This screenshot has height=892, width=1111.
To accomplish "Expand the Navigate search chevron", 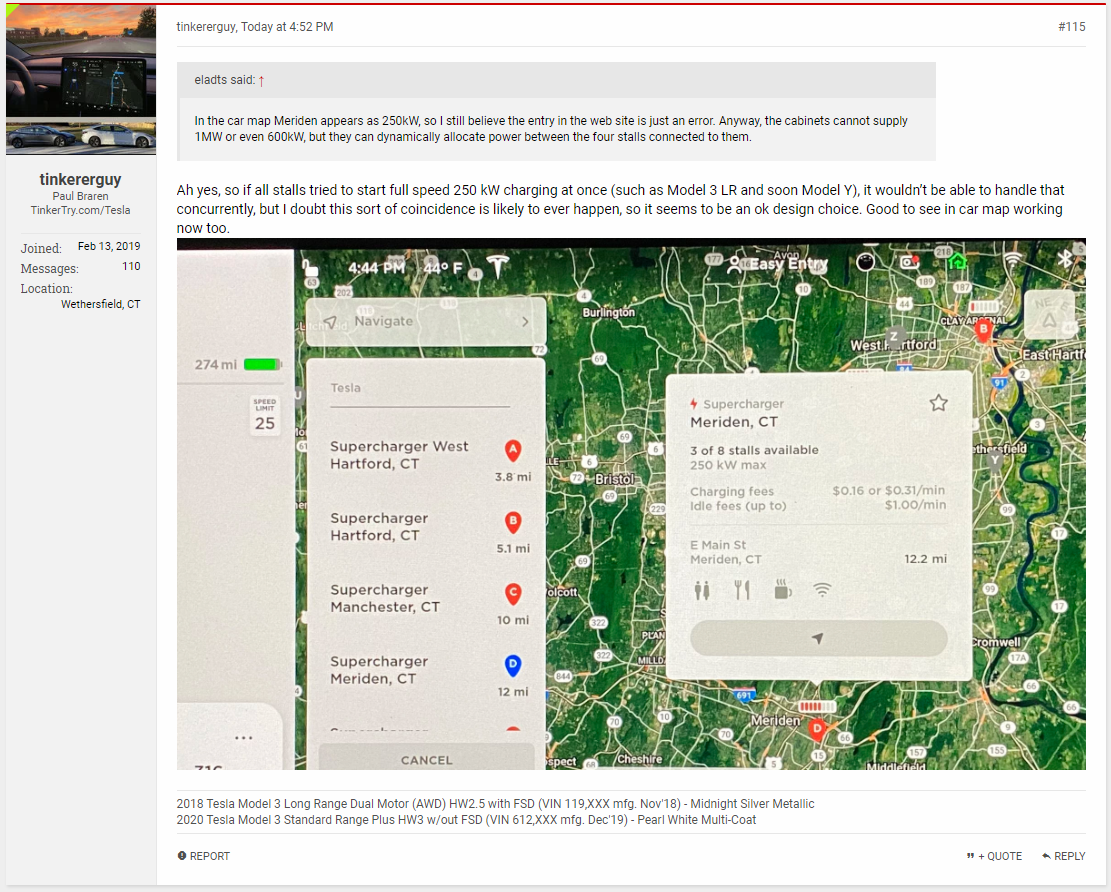I will (525, 322).
